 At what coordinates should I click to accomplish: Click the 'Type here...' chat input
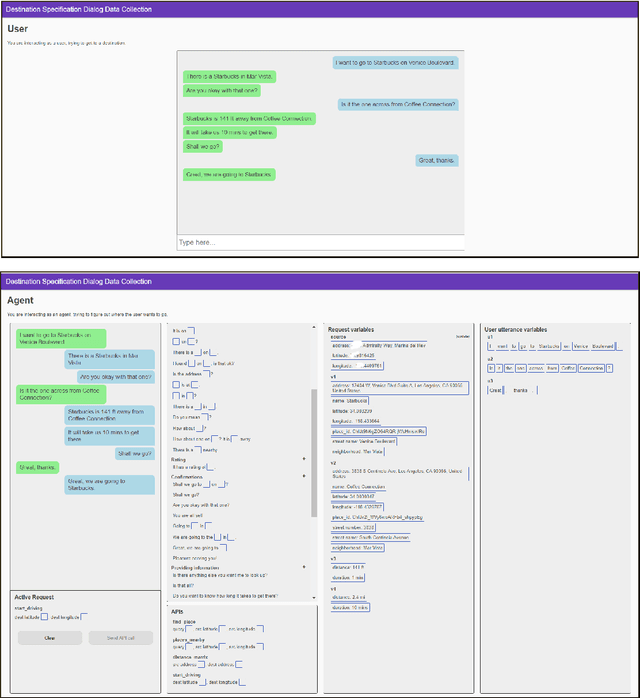click(319, 242)
